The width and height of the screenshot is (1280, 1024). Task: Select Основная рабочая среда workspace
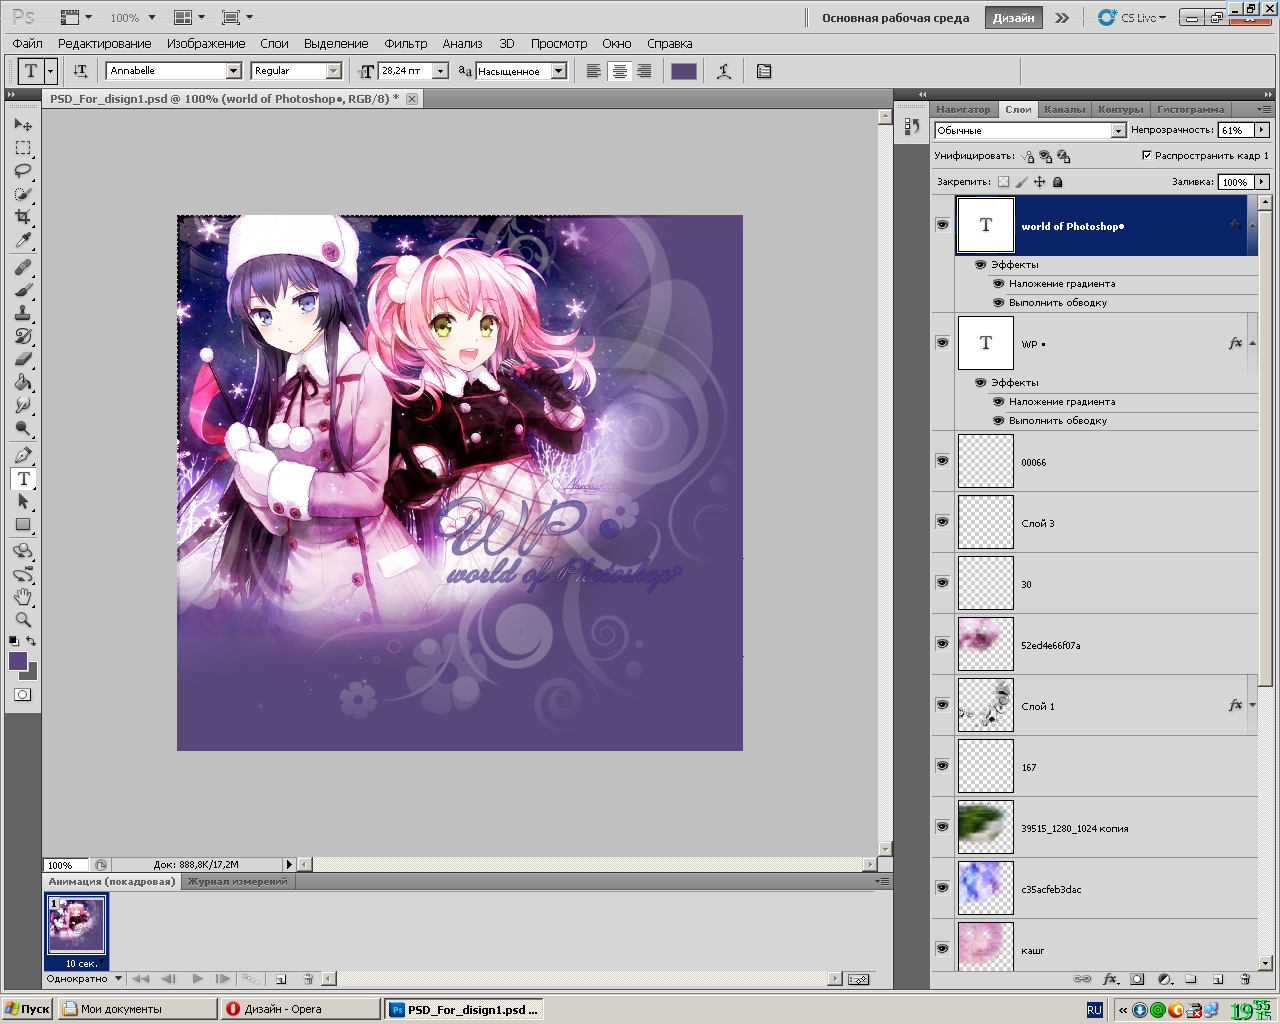coord(895,17)
